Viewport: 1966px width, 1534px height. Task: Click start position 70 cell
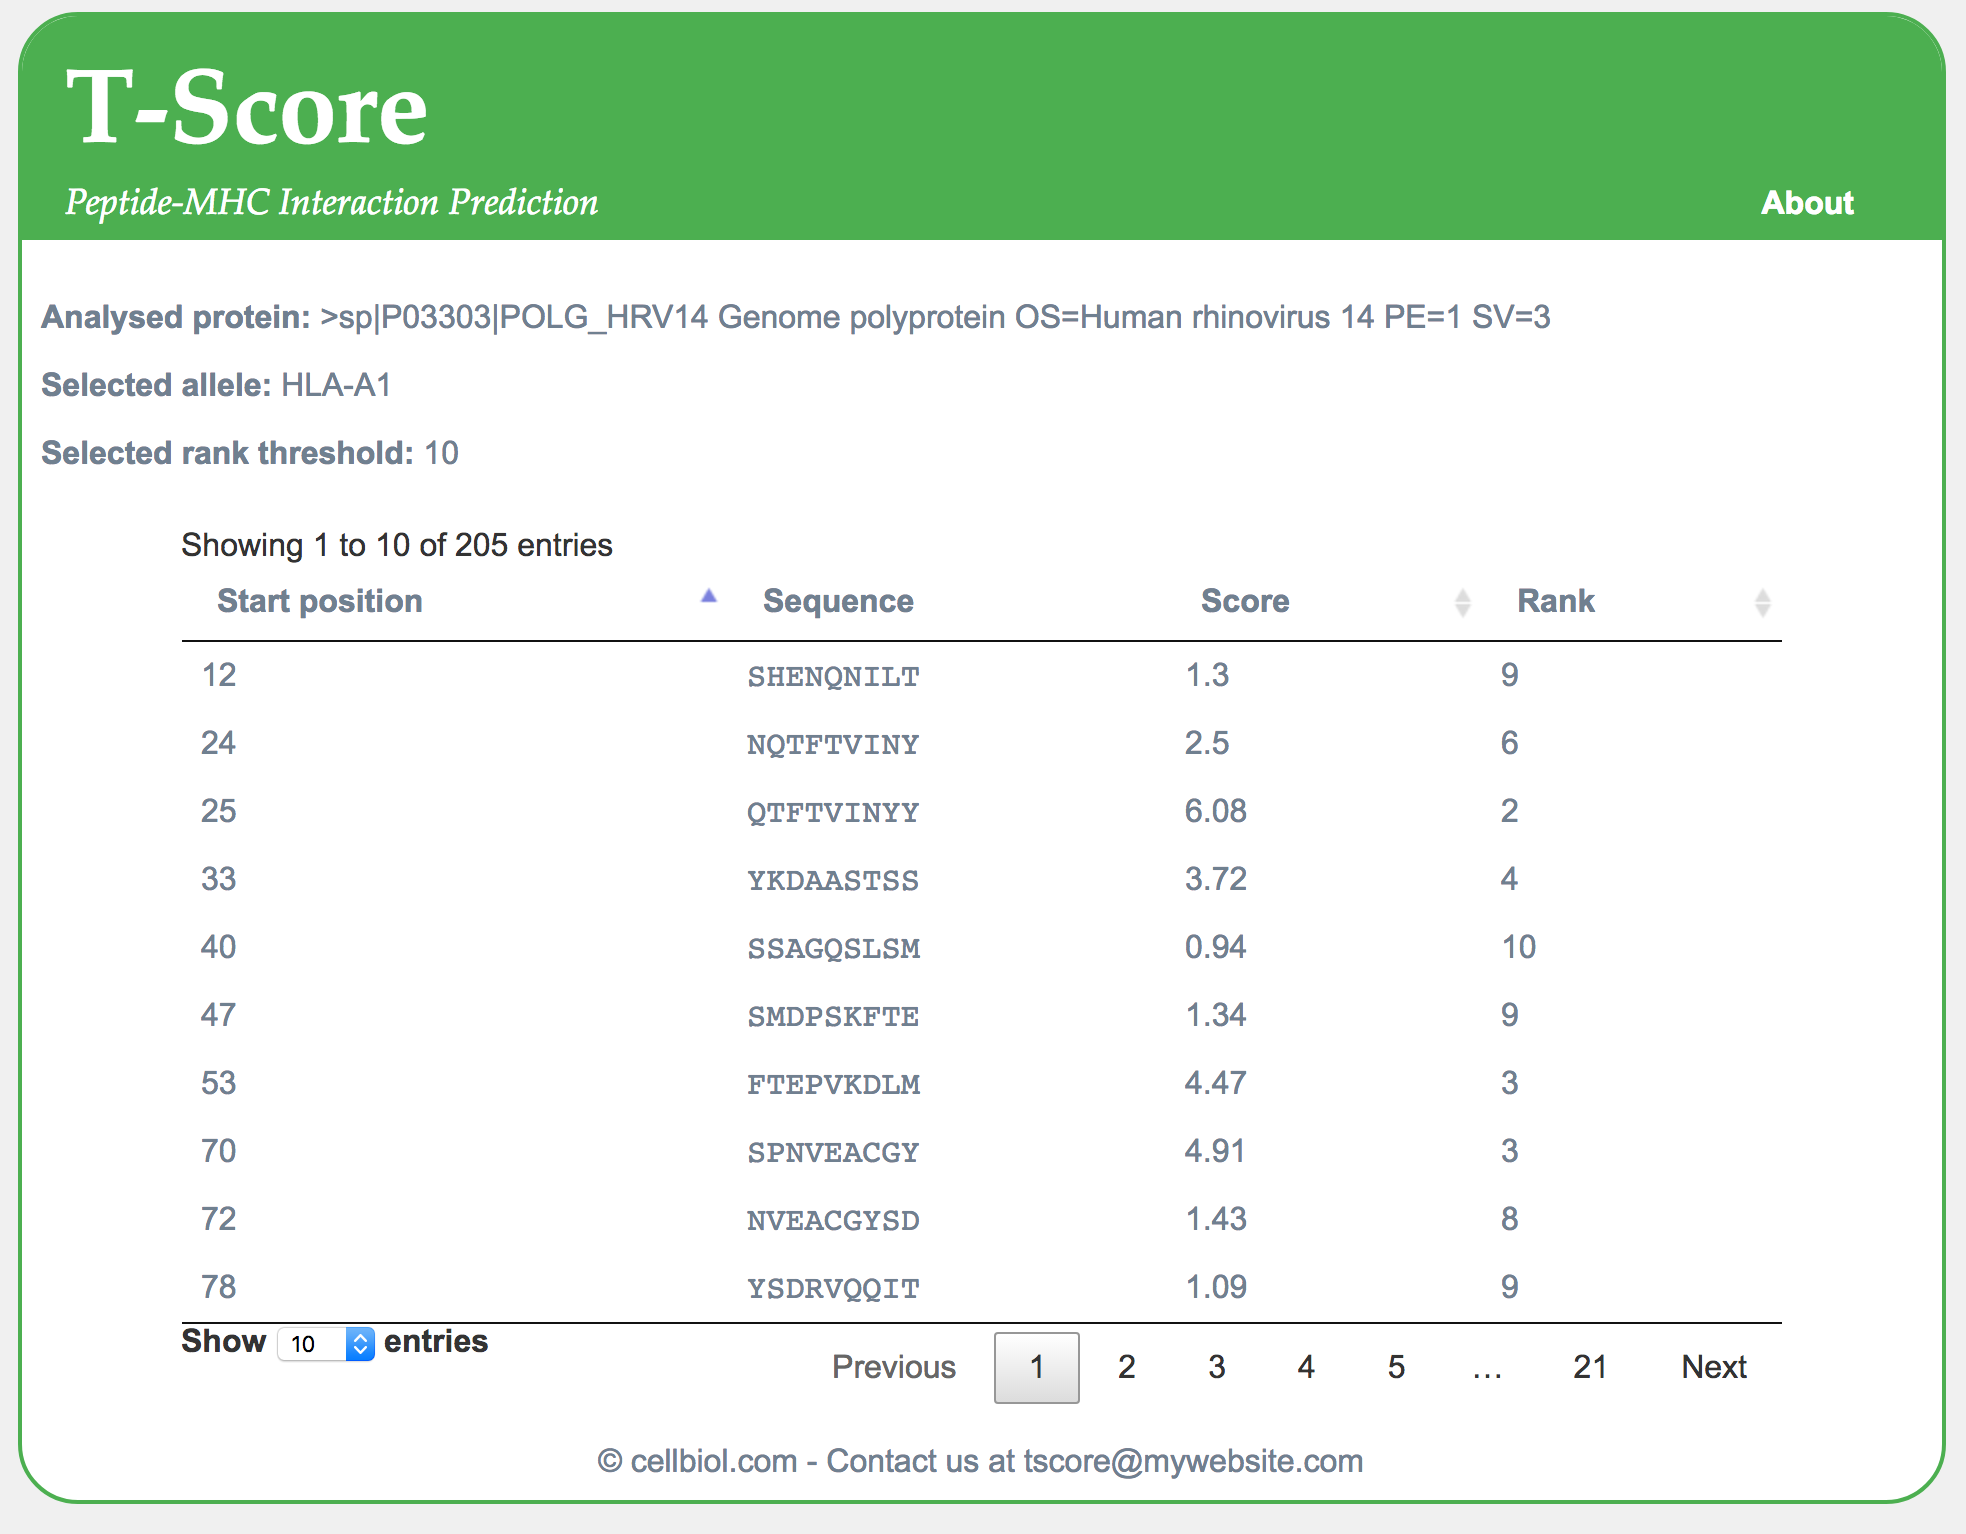point(218,1151)
